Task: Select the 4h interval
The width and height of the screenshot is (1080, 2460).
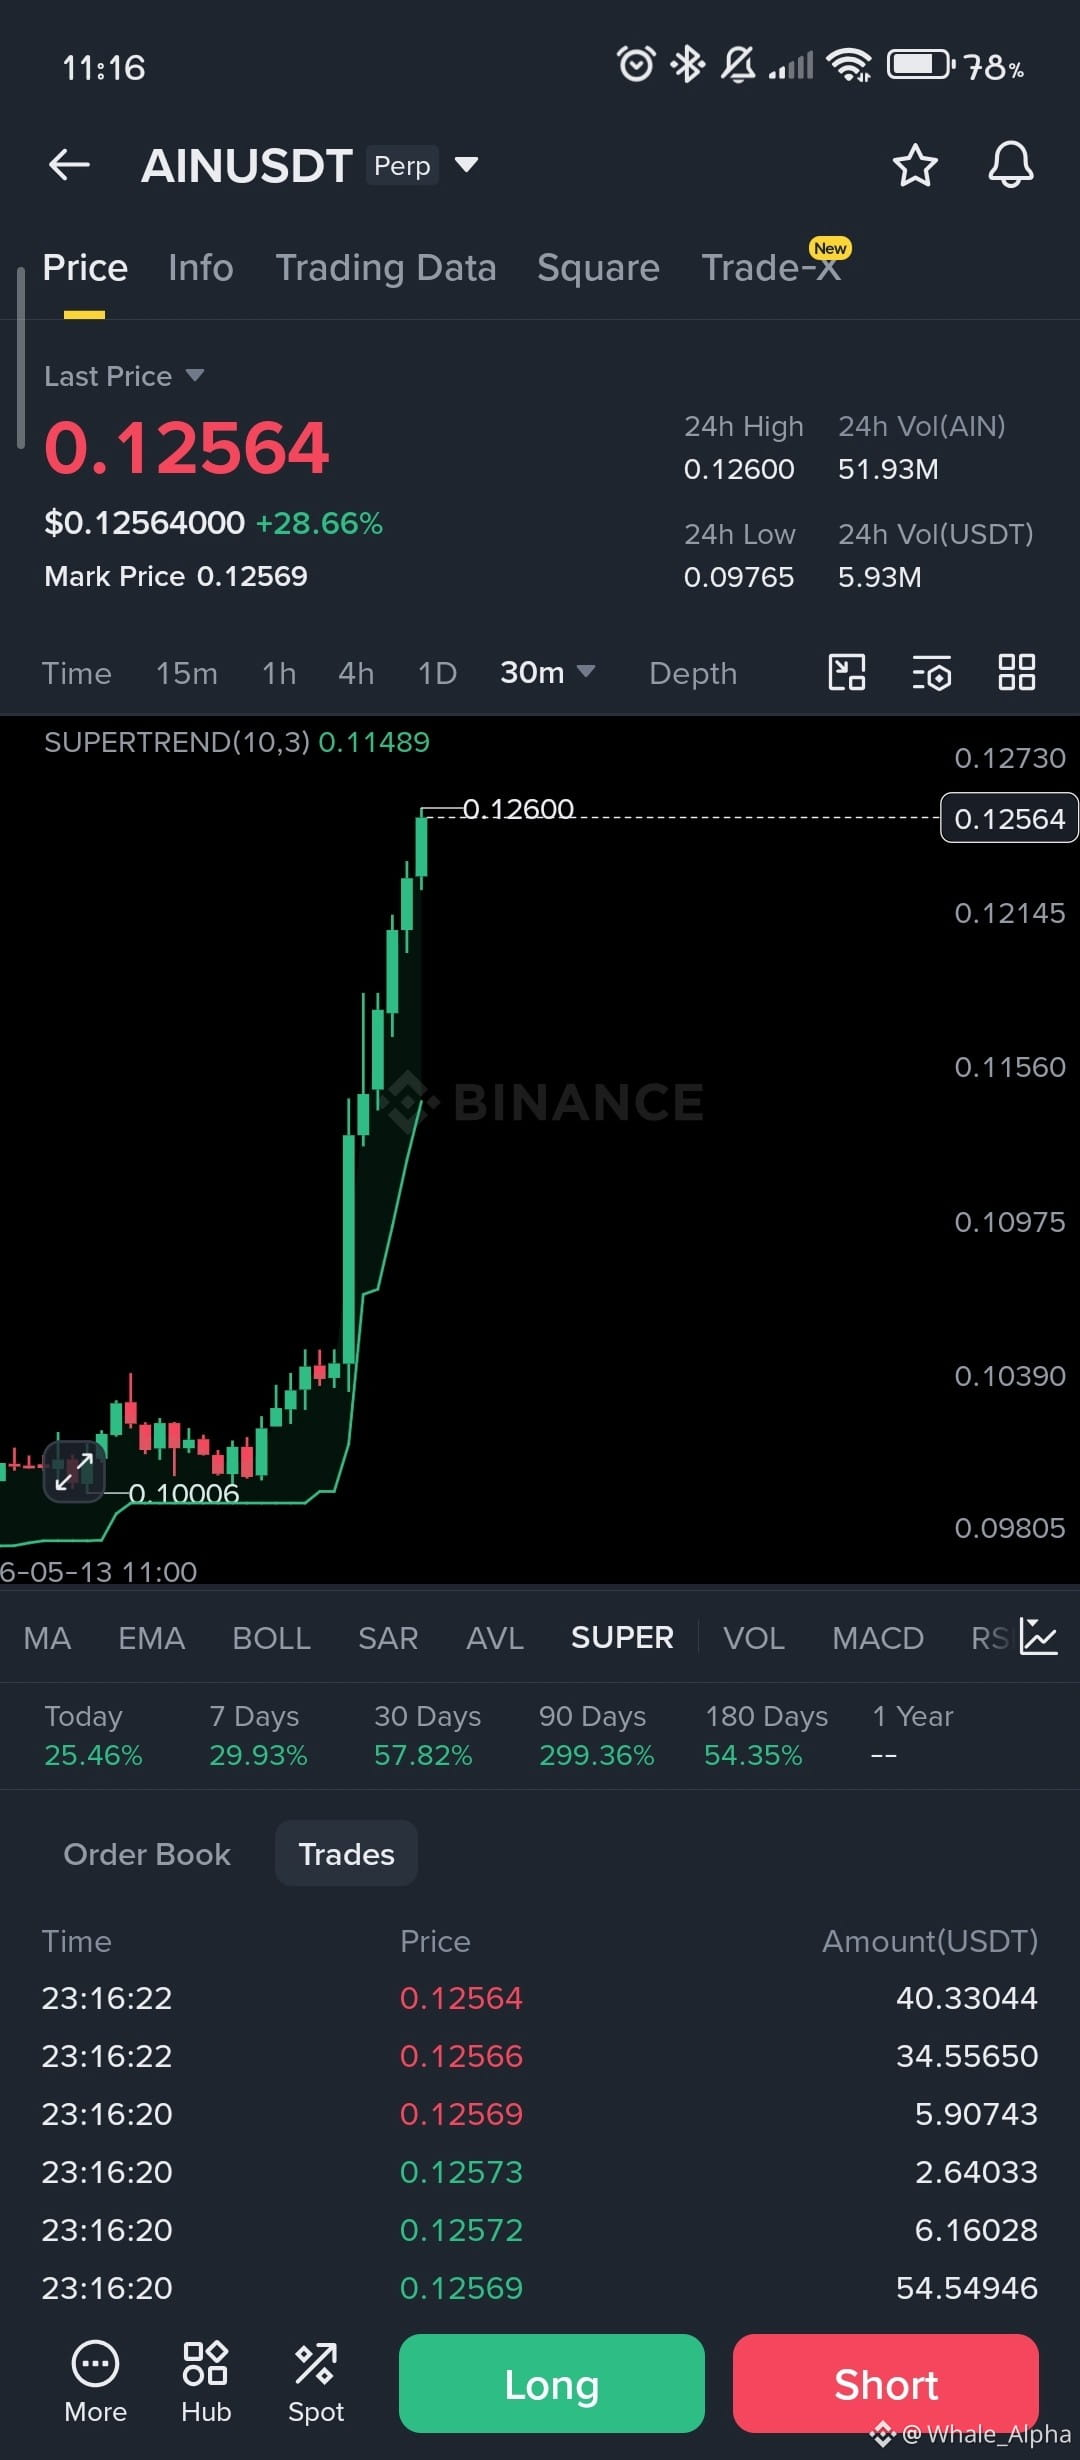Action: click(x=356, y=673)
